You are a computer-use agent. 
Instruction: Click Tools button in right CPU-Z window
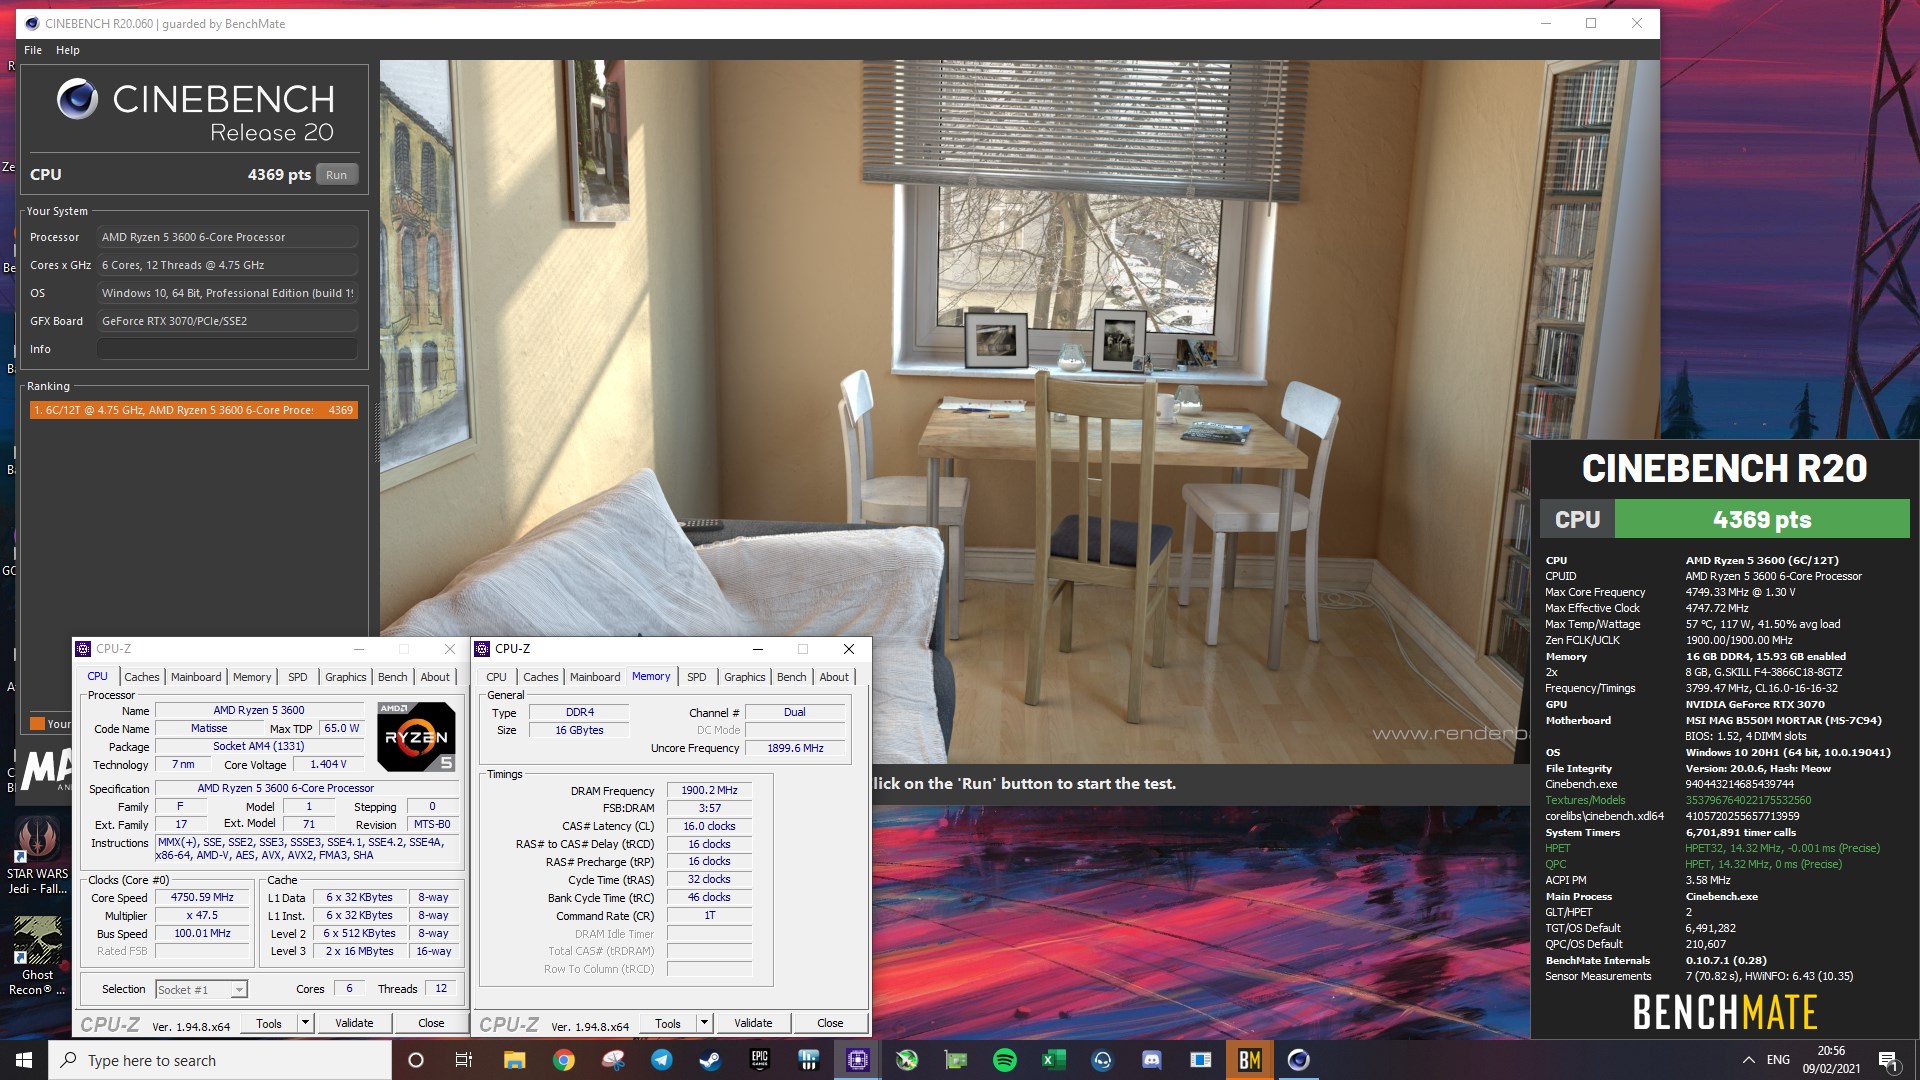(668, 1023)
